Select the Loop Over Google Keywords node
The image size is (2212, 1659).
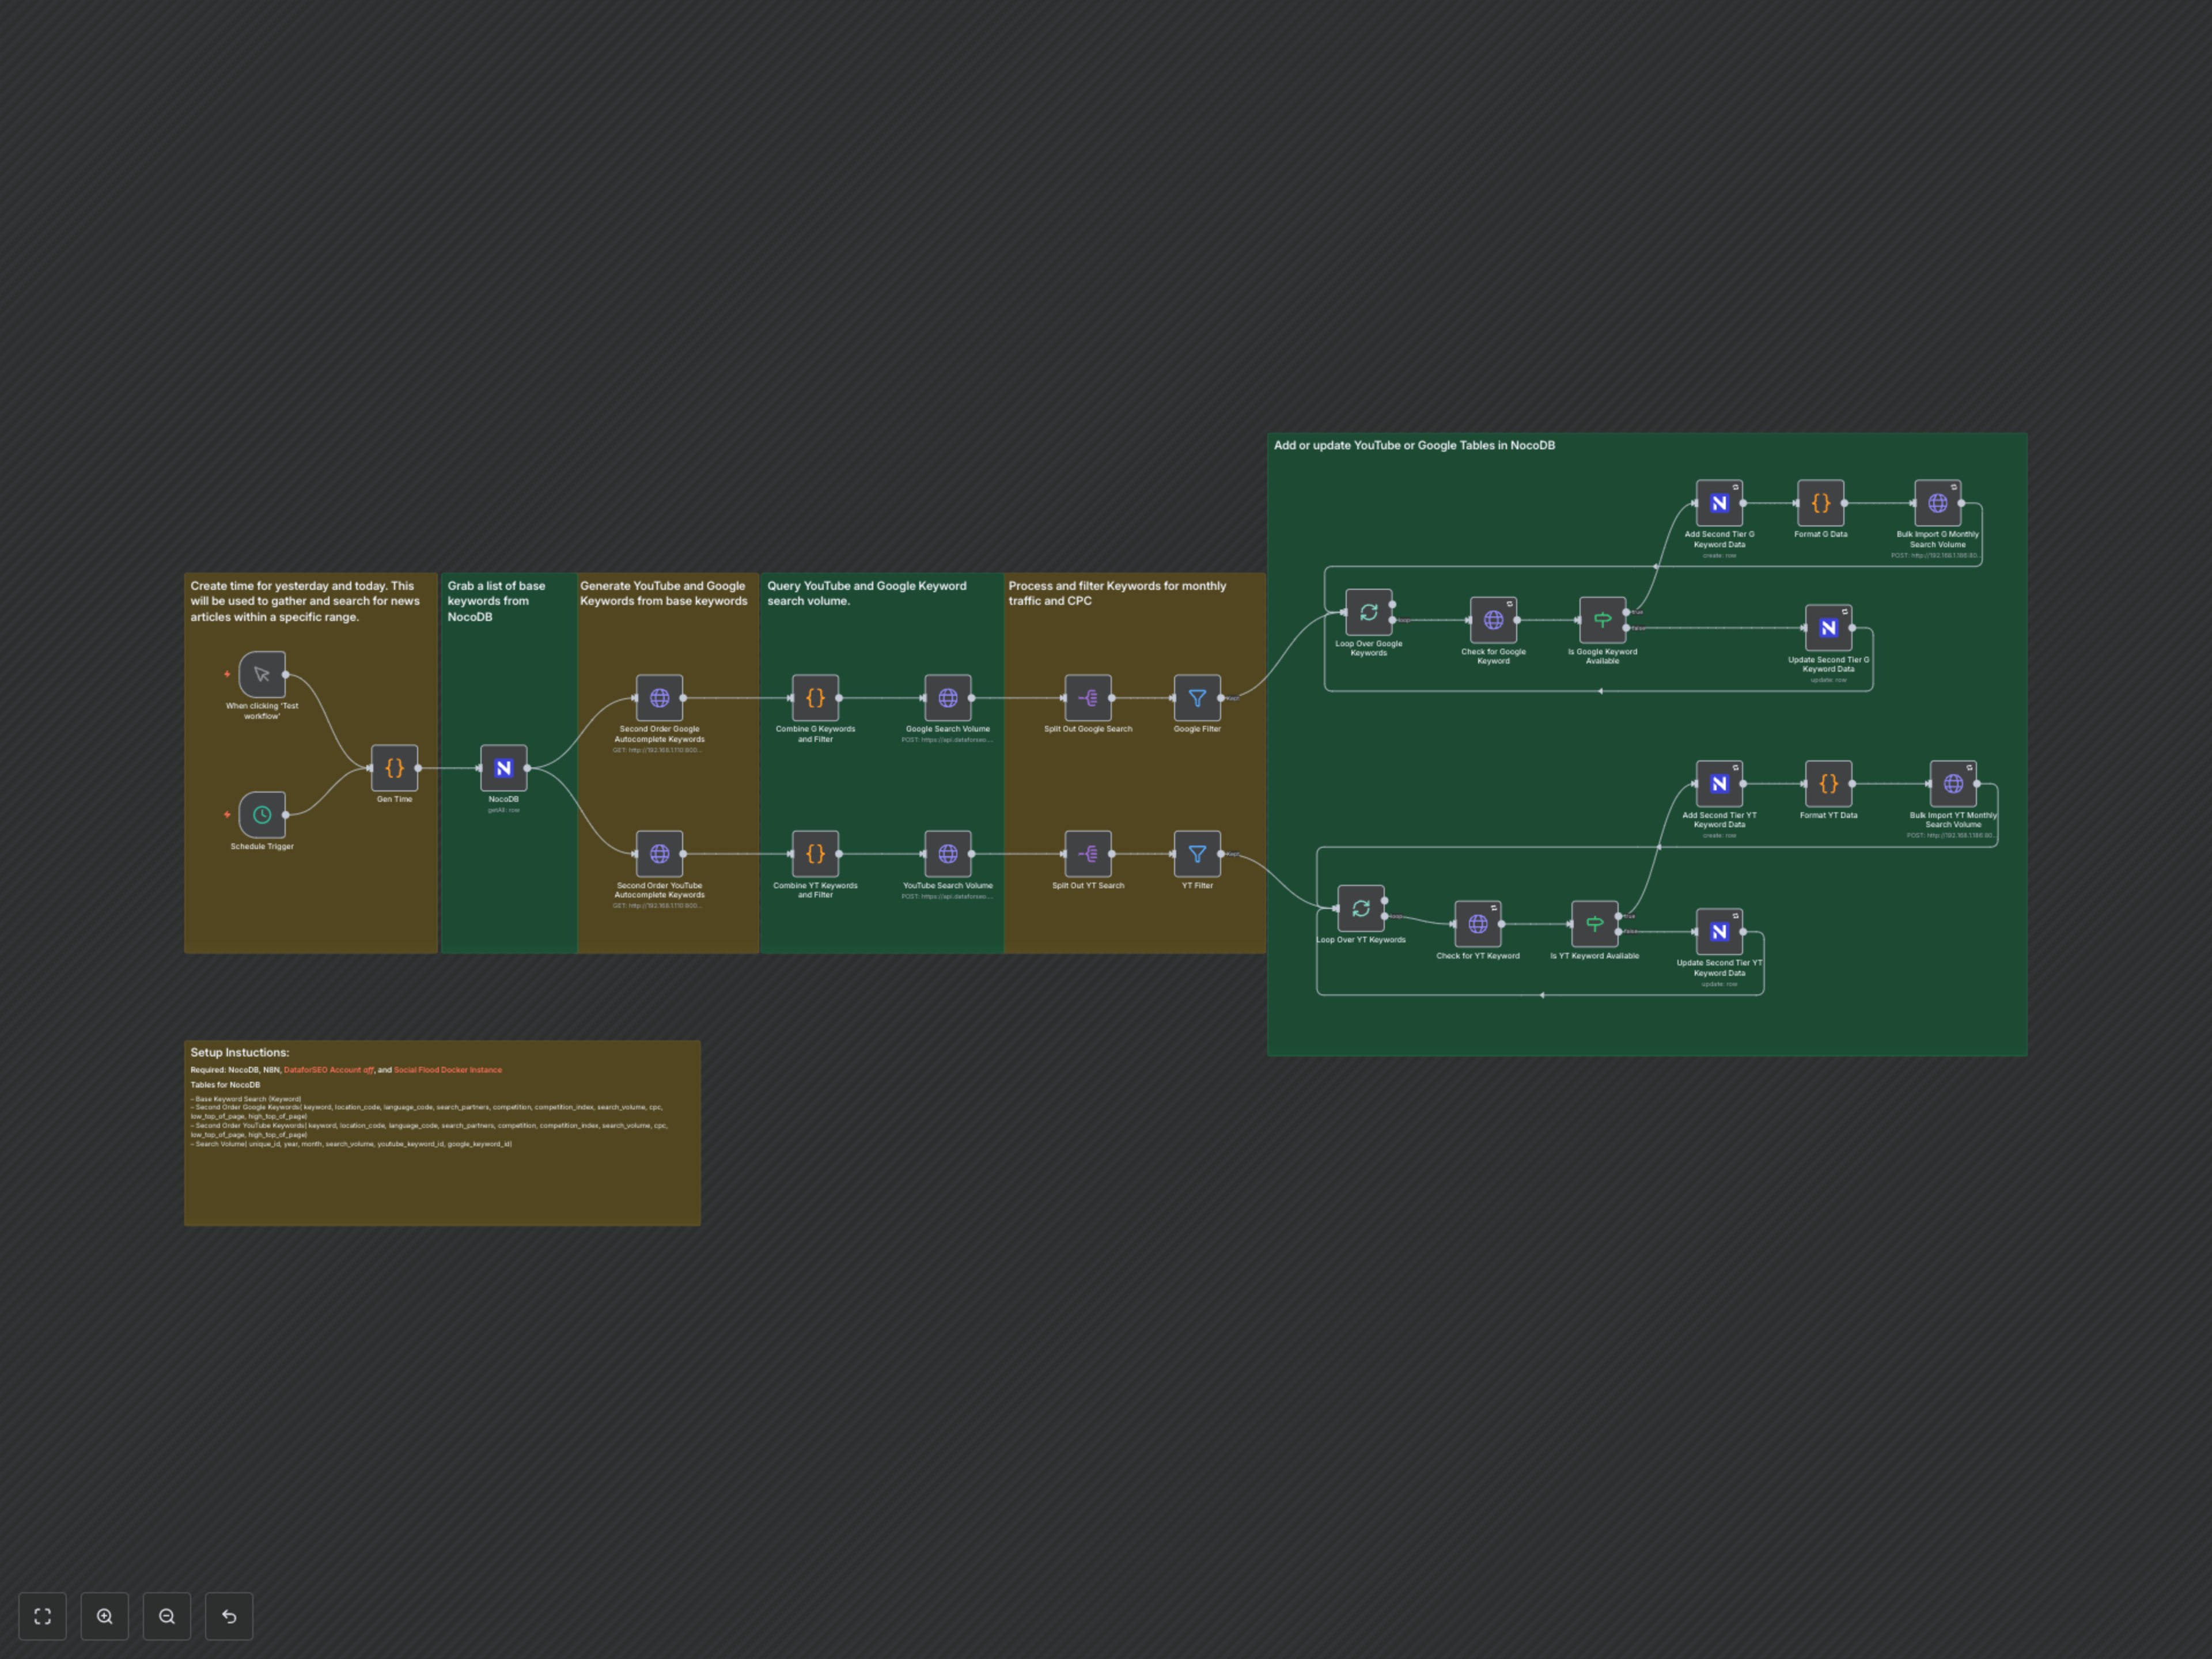(1368, 612)
